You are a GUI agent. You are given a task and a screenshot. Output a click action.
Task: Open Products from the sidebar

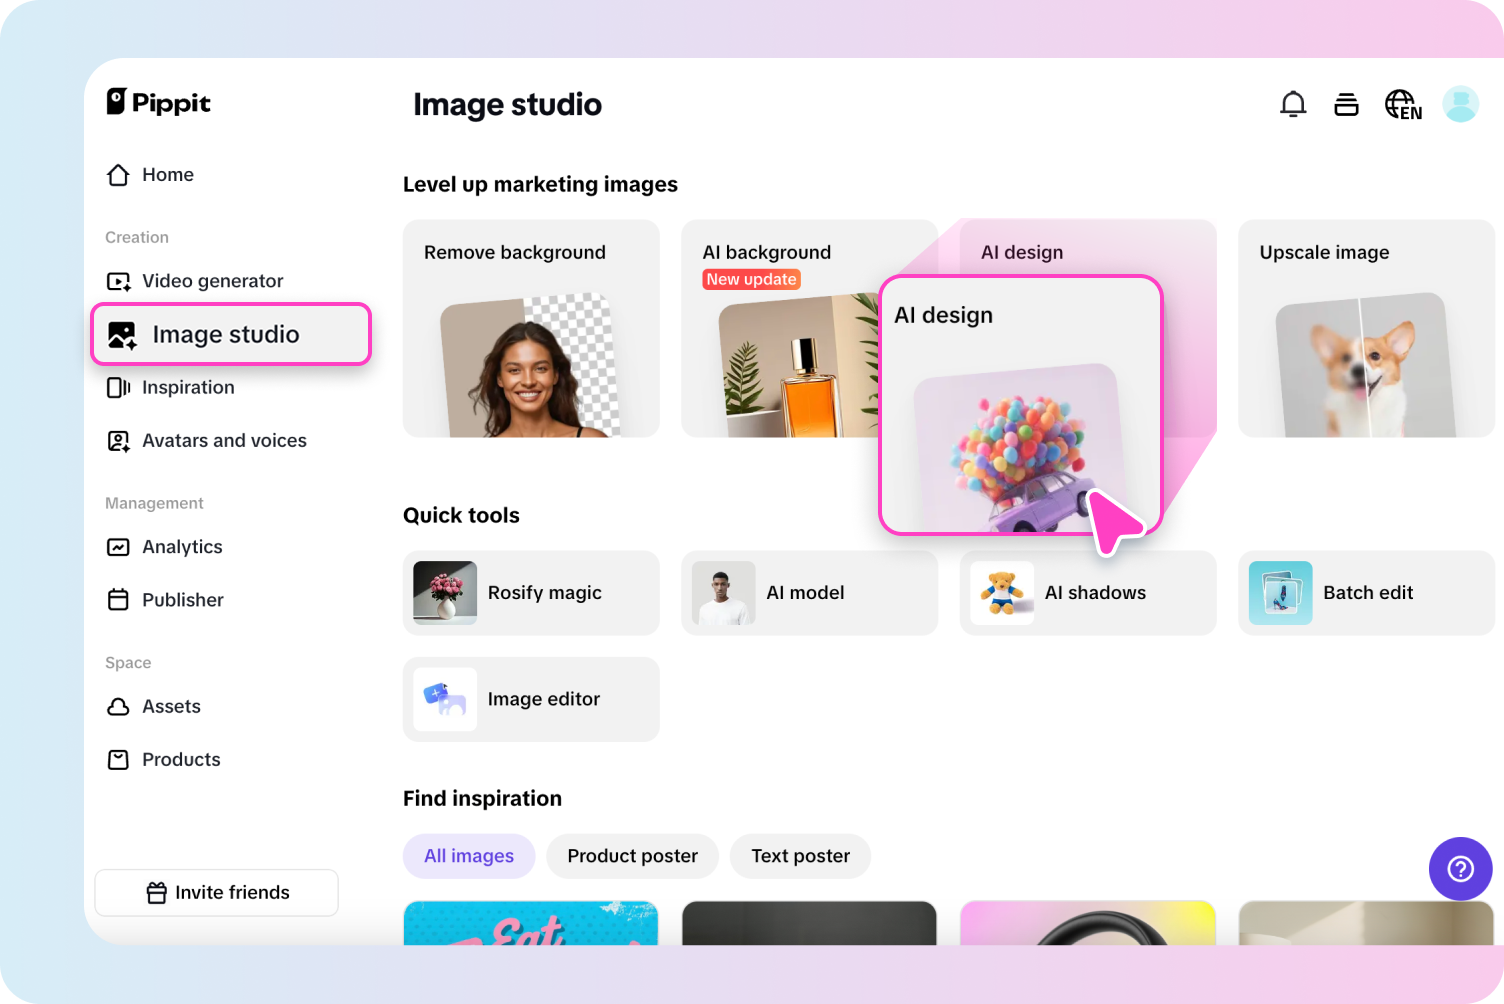180,759
